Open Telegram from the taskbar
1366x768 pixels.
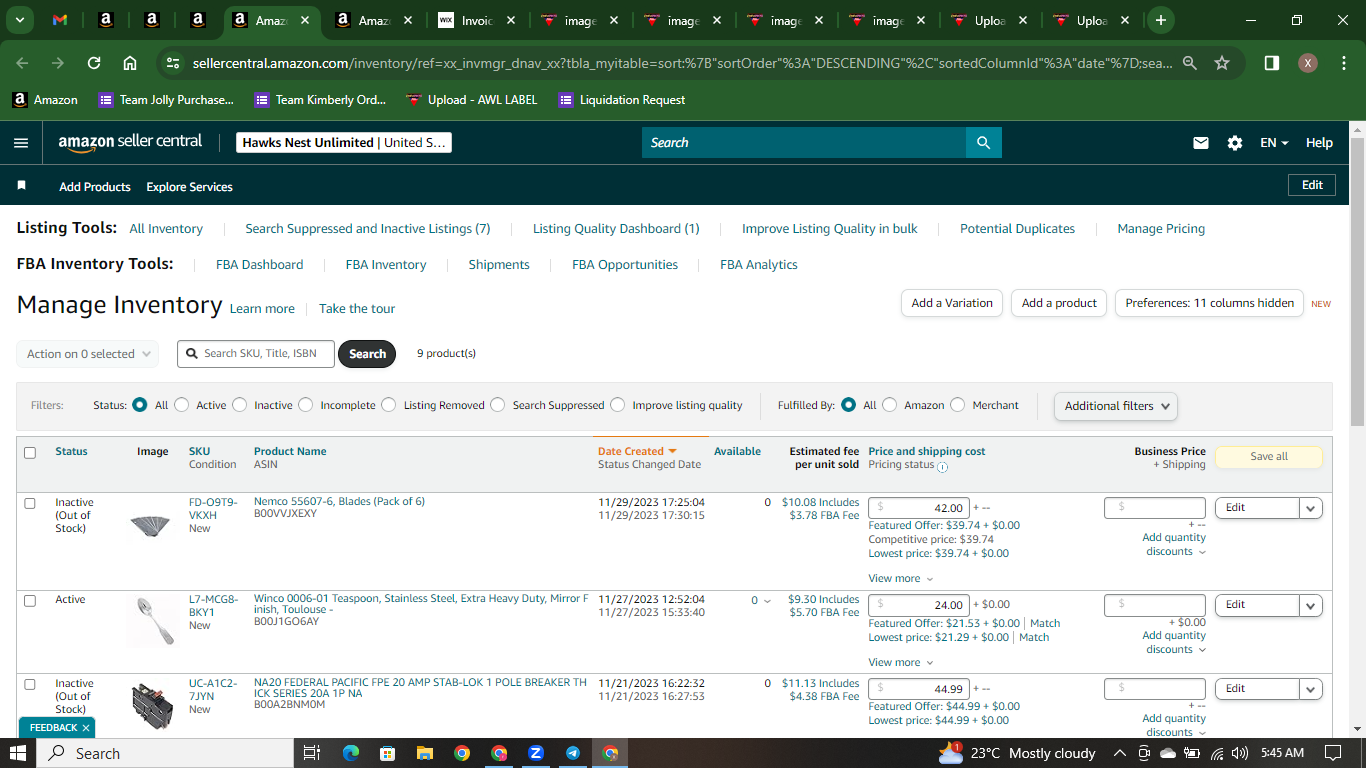[573, 753]
